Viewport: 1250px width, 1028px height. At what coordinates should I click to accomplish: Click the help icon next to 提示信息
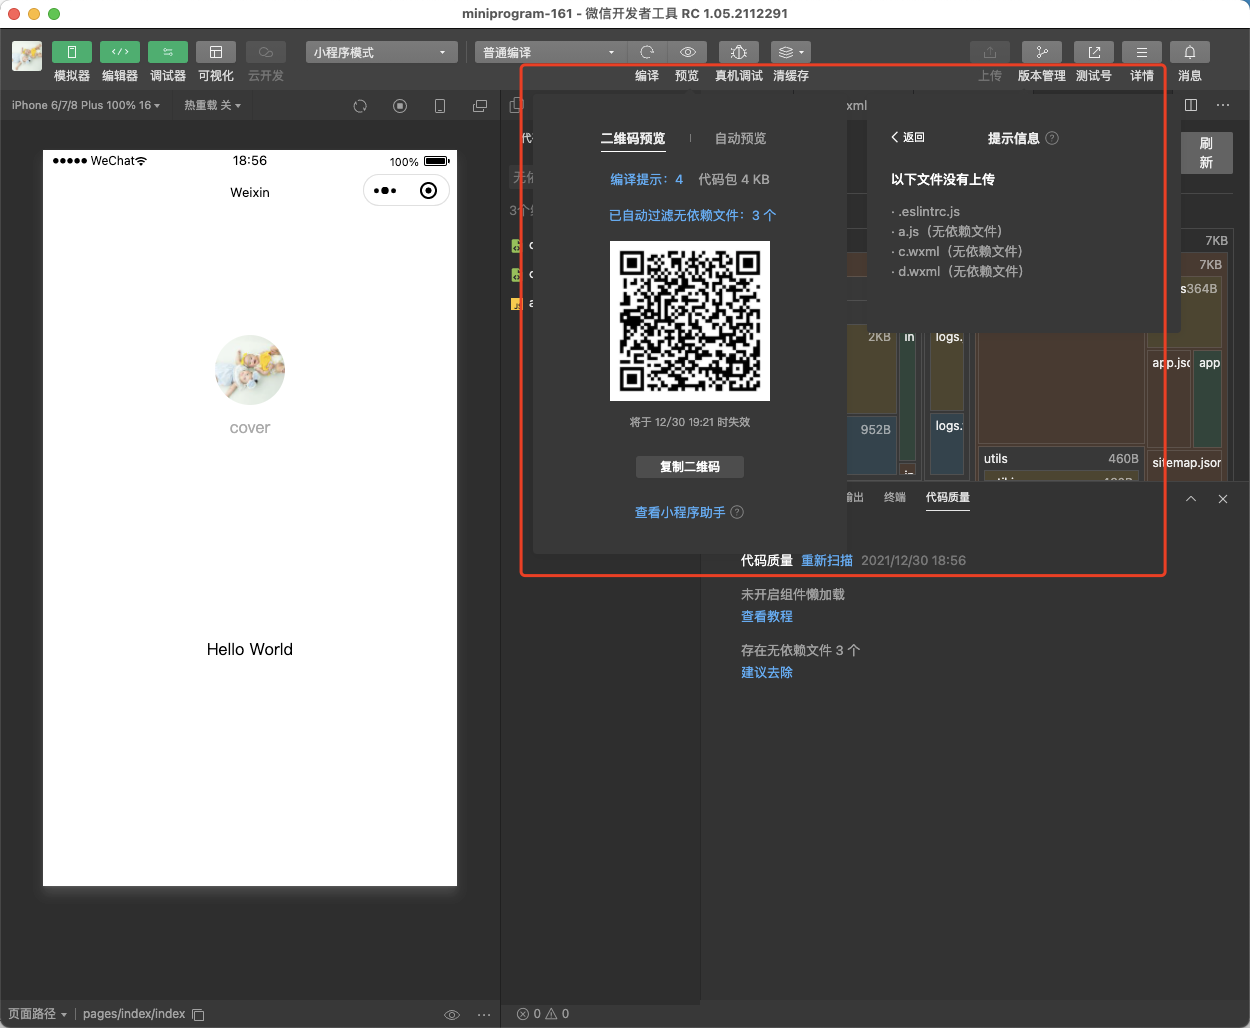1052,139
